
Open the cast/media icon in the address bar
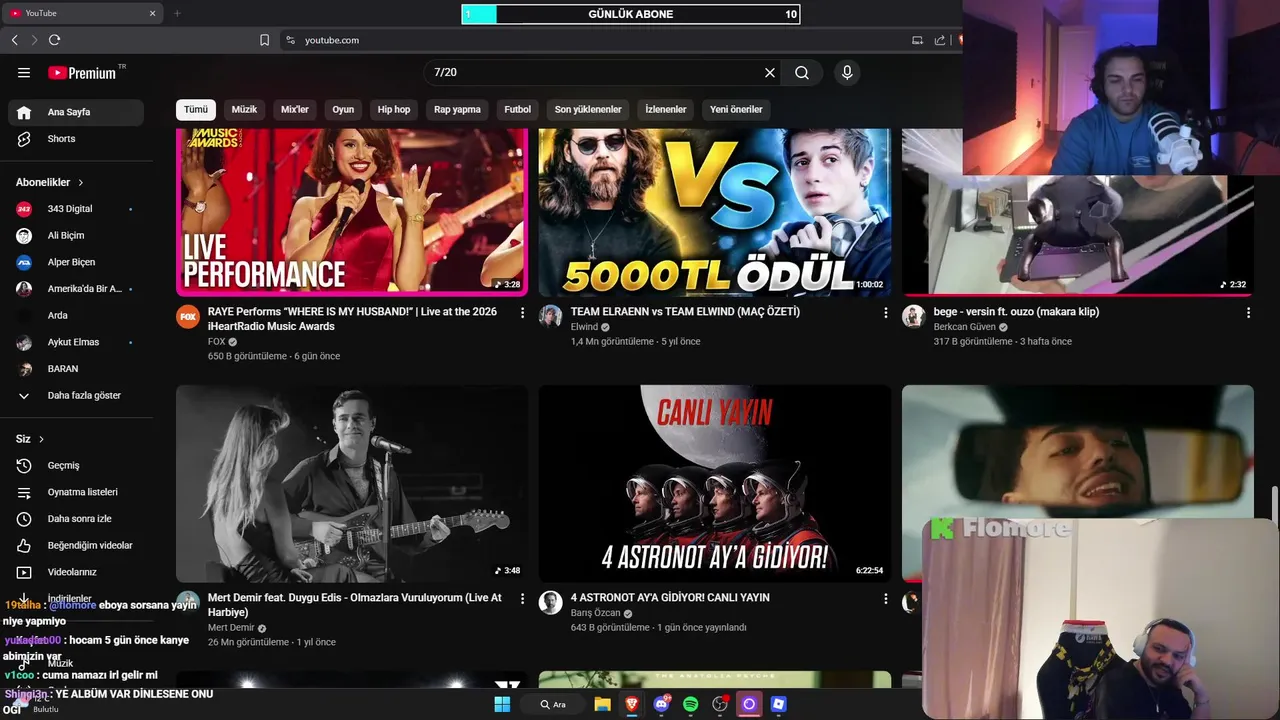[917, 40]
